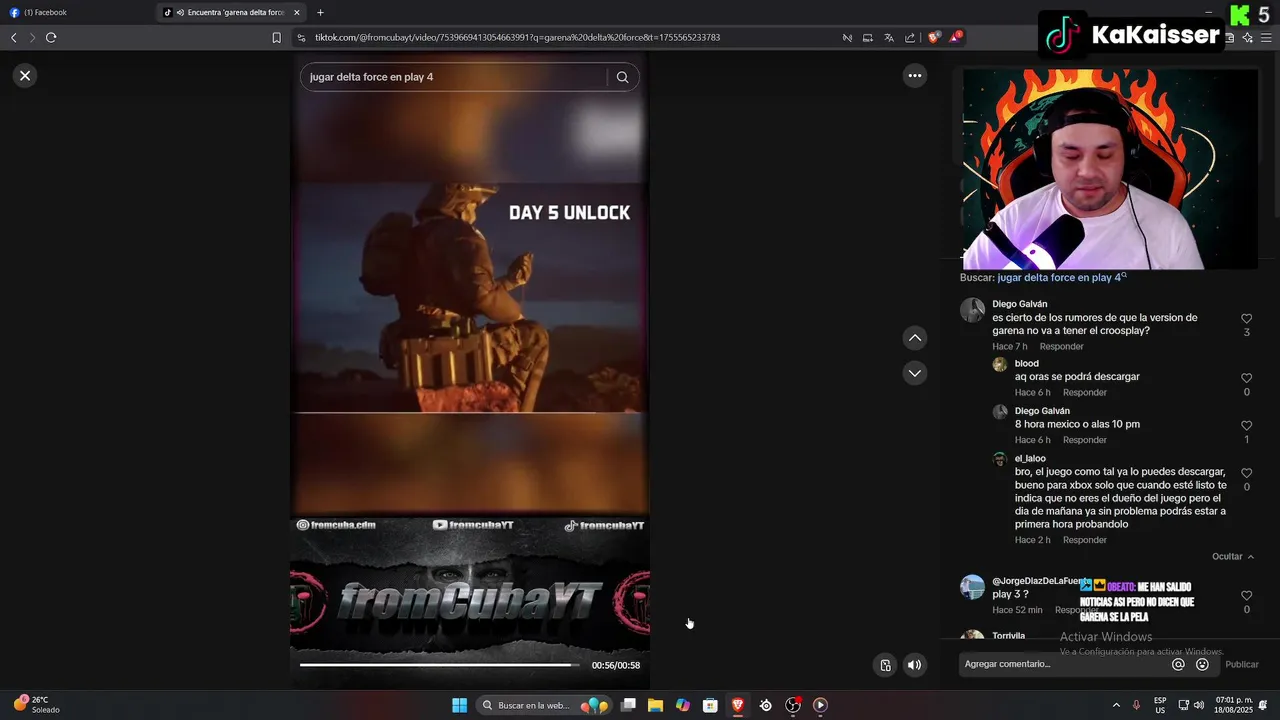Open el_laloo's profile by username
1280x720 pixels.
(x=1030, y=458)
